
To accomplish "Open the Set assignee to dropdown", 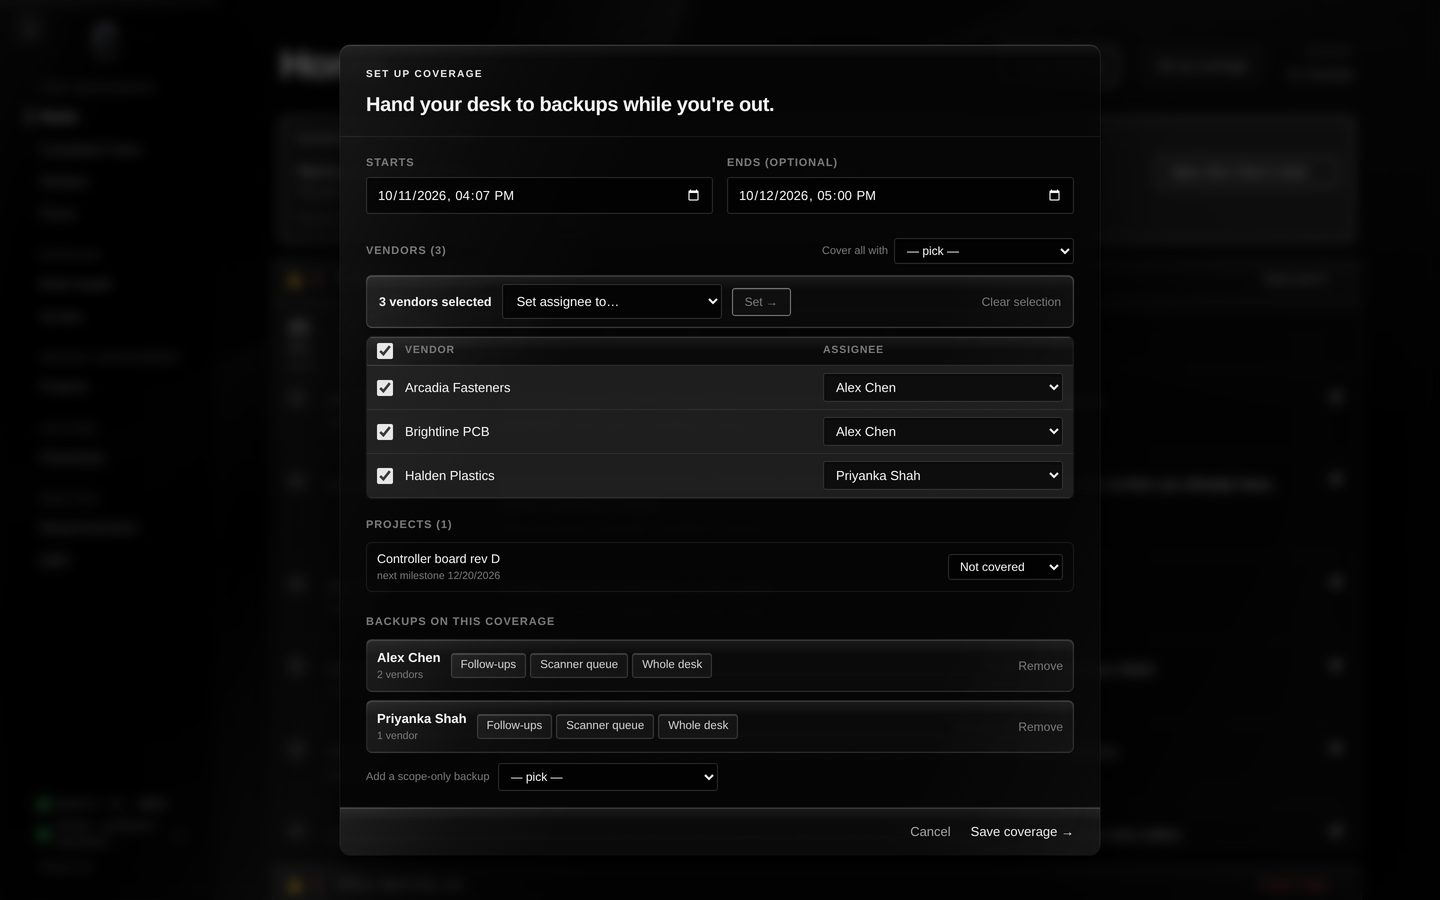I will tap(612, 302).
